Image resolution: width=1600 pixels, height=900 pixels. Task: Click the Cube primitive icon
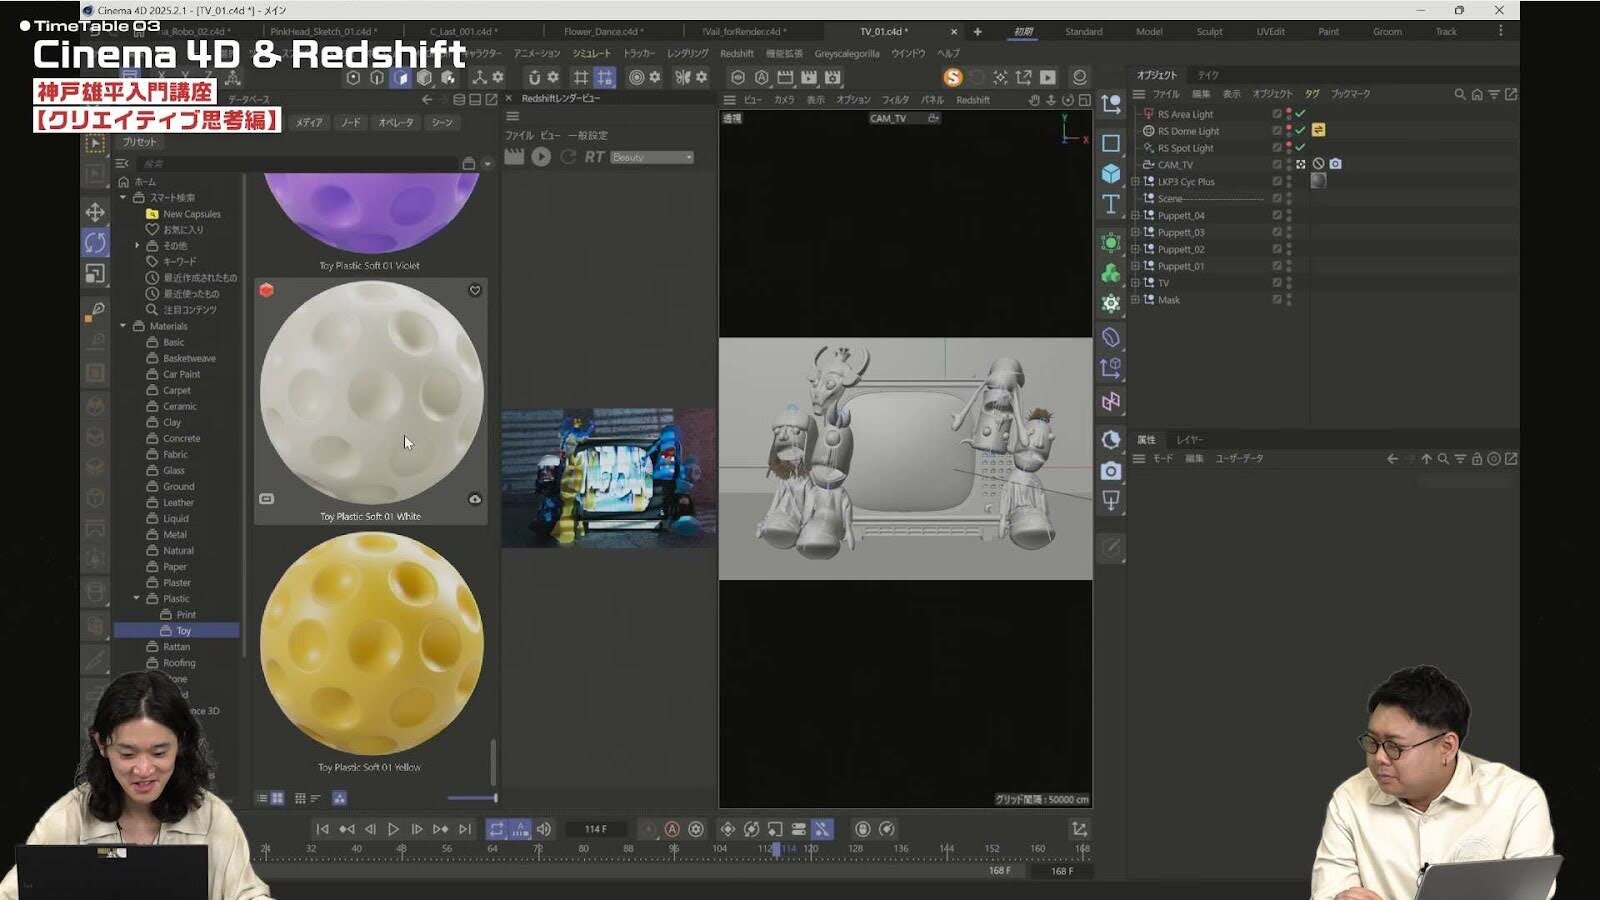pyautogui.click(x=1110, y=174)
